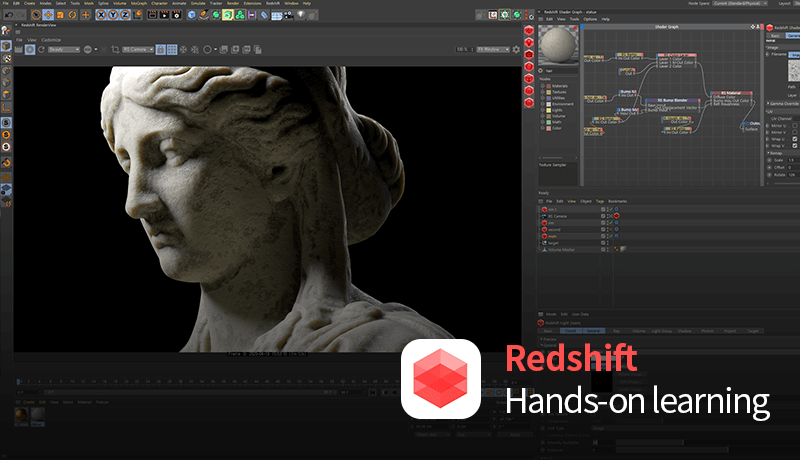Click the RenderView refresh icon
The image size is (800, 460).
(x=41, y=49)
